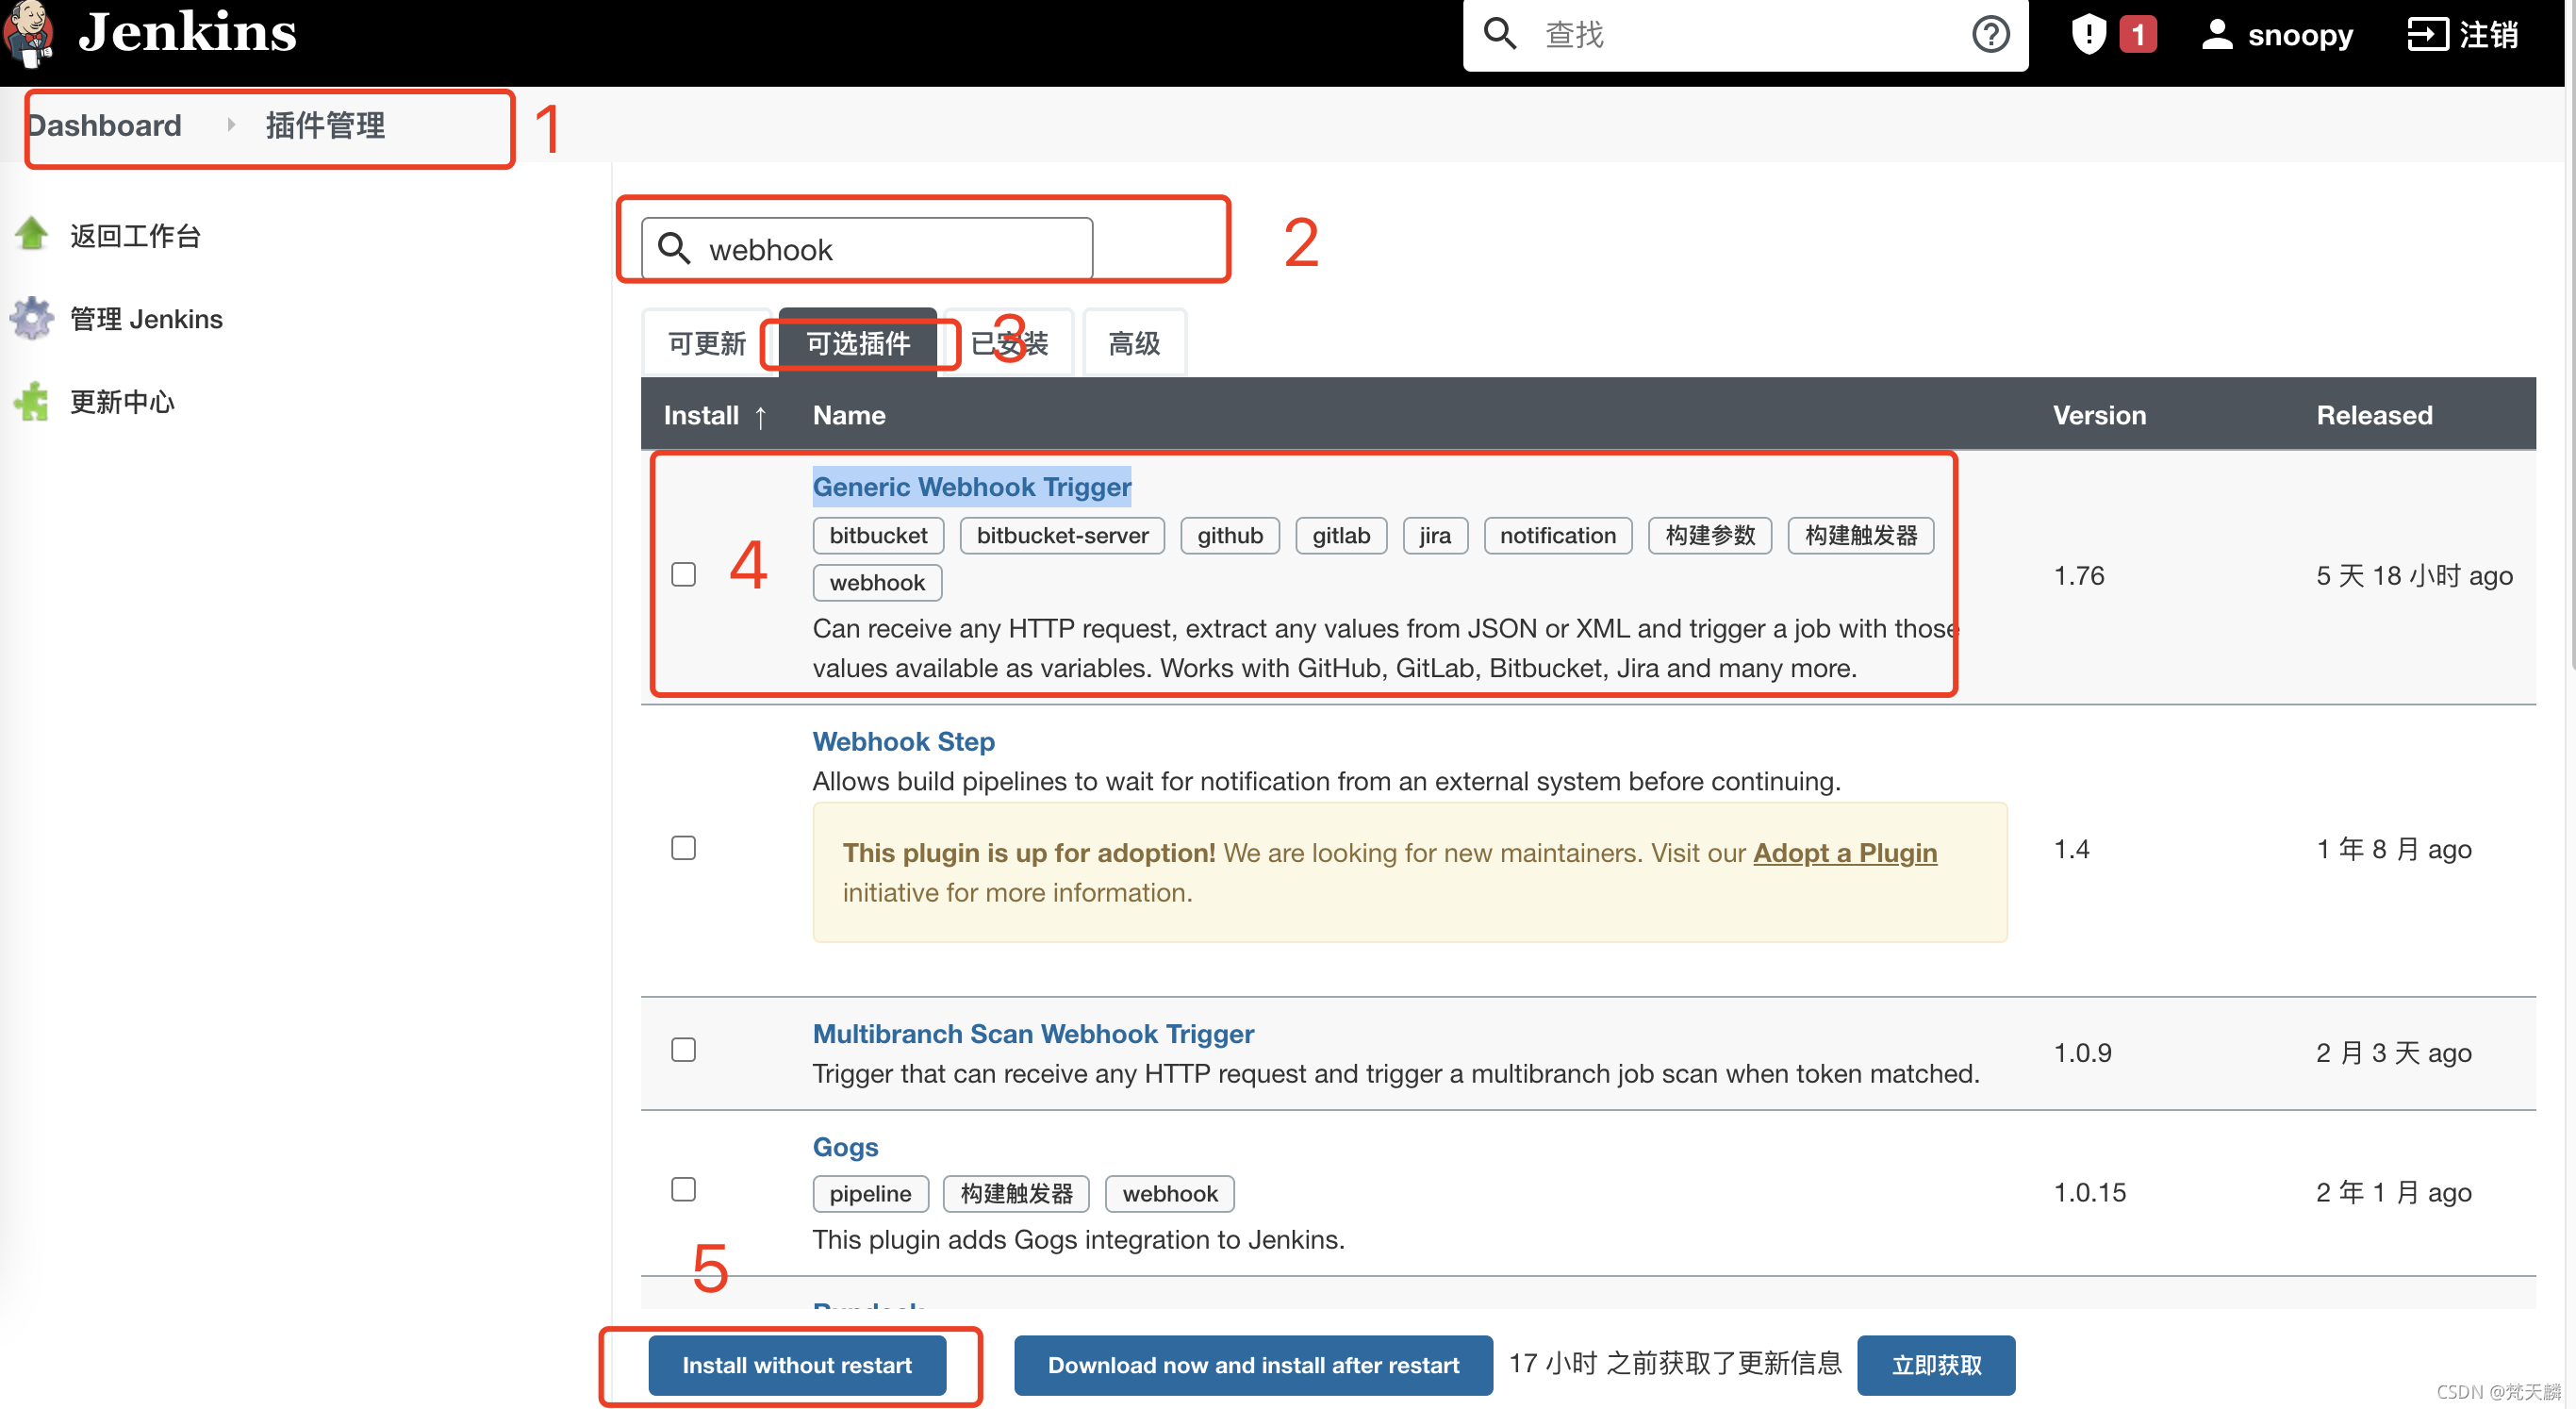Screen dimensions: 2576x1409
Task: Check the Webhook Step install checkbox
Action: coord(683,848)
